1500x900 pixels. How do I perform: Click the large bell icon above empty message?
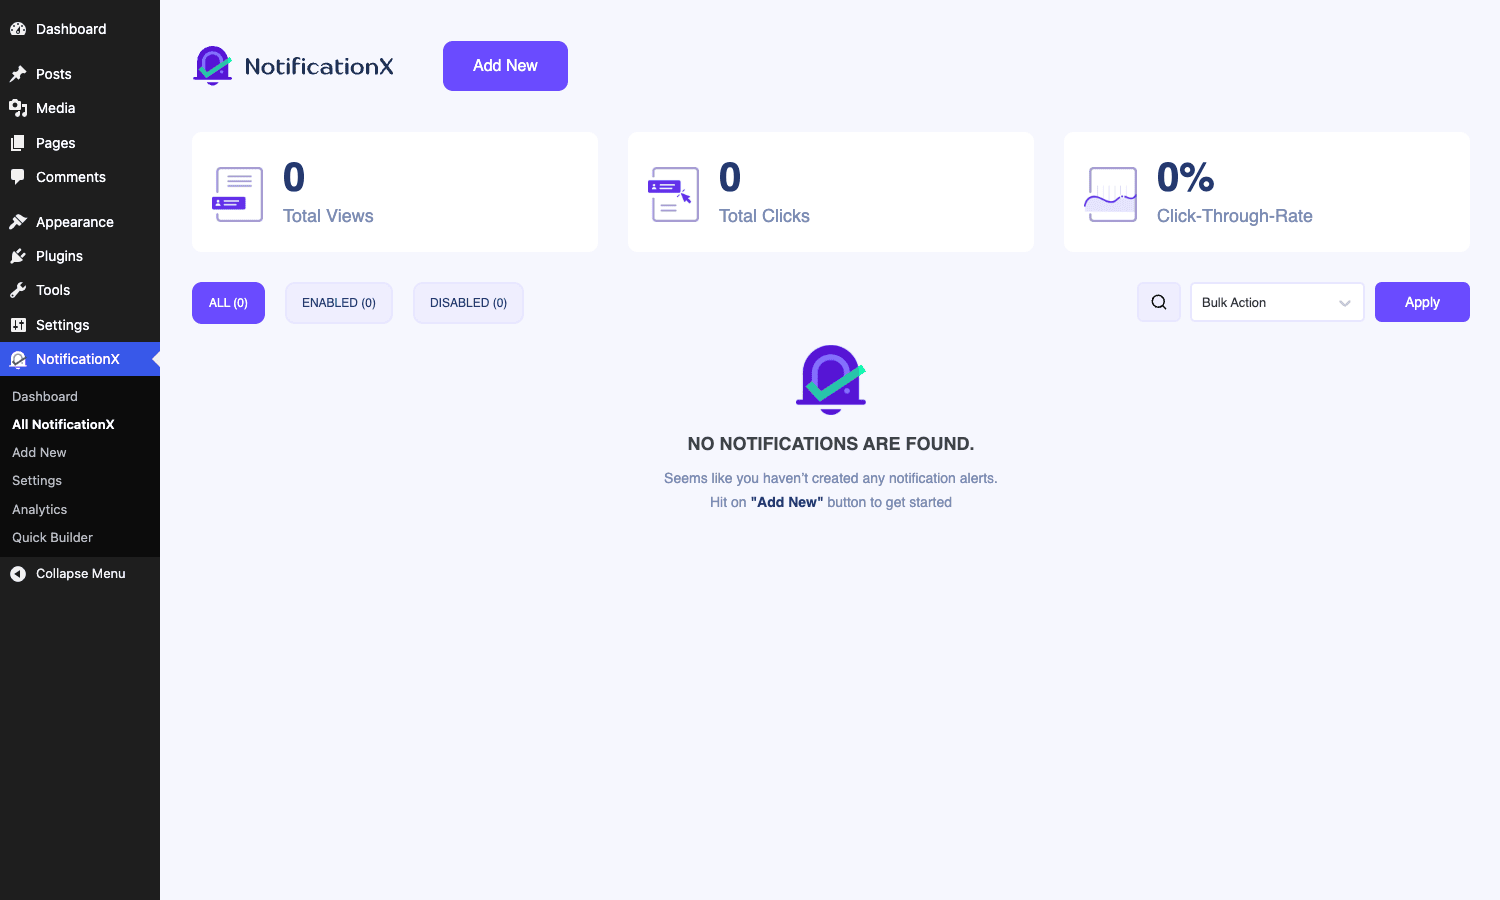[x=831, y=380]
